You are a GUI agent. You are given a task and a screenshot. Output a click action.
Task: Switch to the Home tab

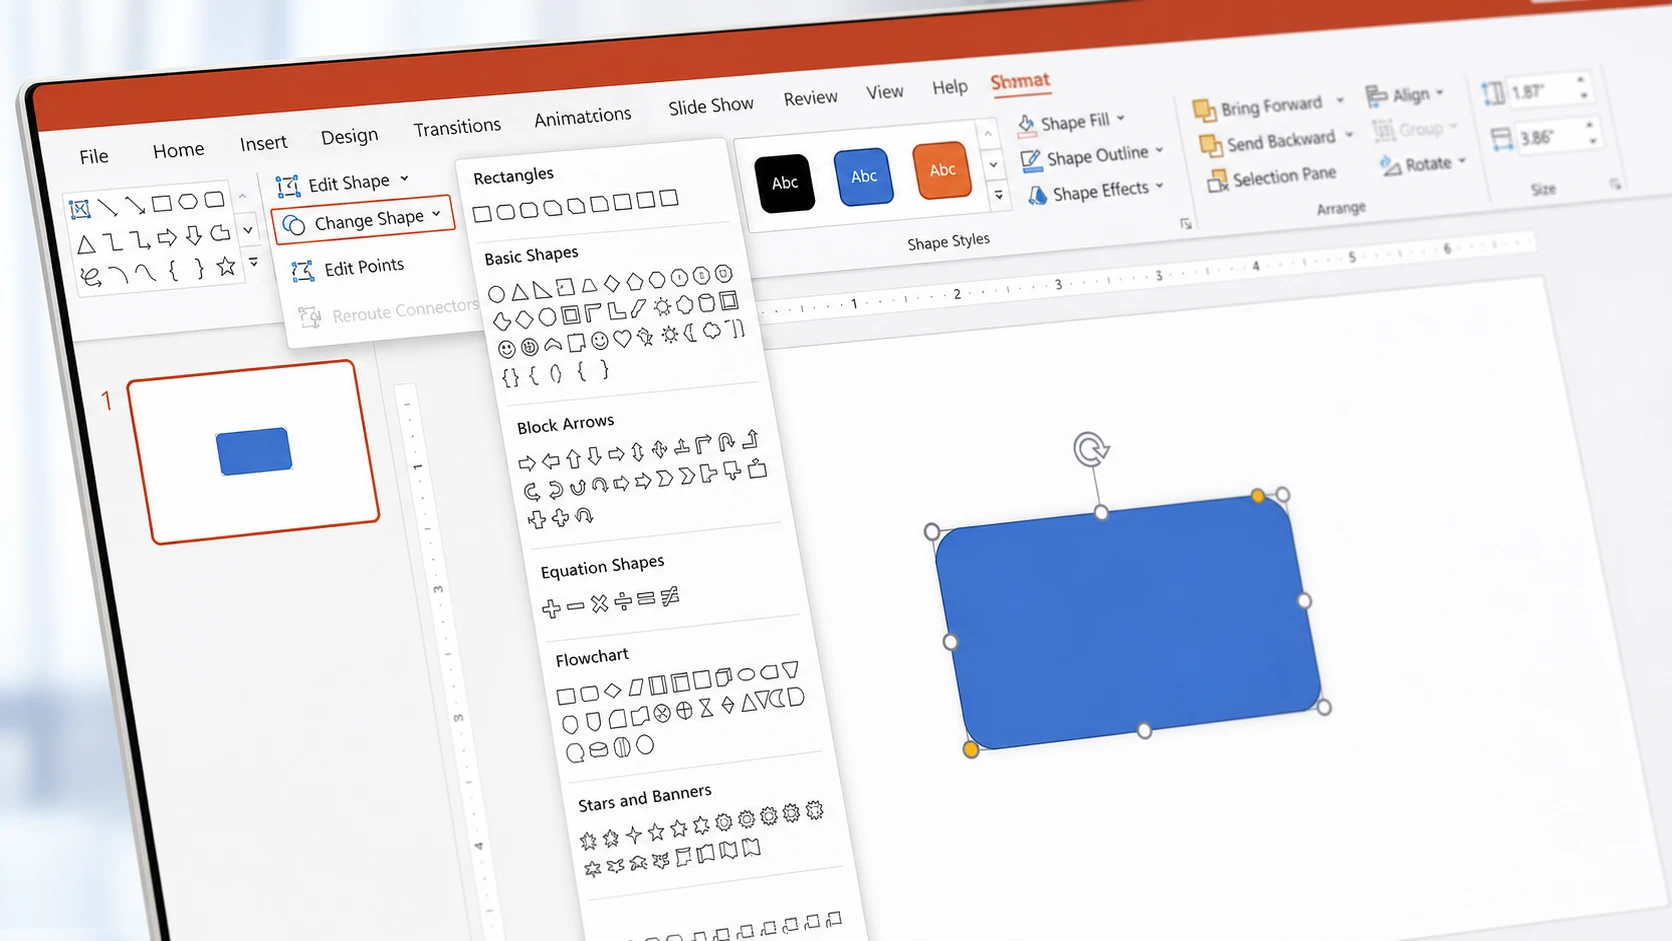click(178, 150)
